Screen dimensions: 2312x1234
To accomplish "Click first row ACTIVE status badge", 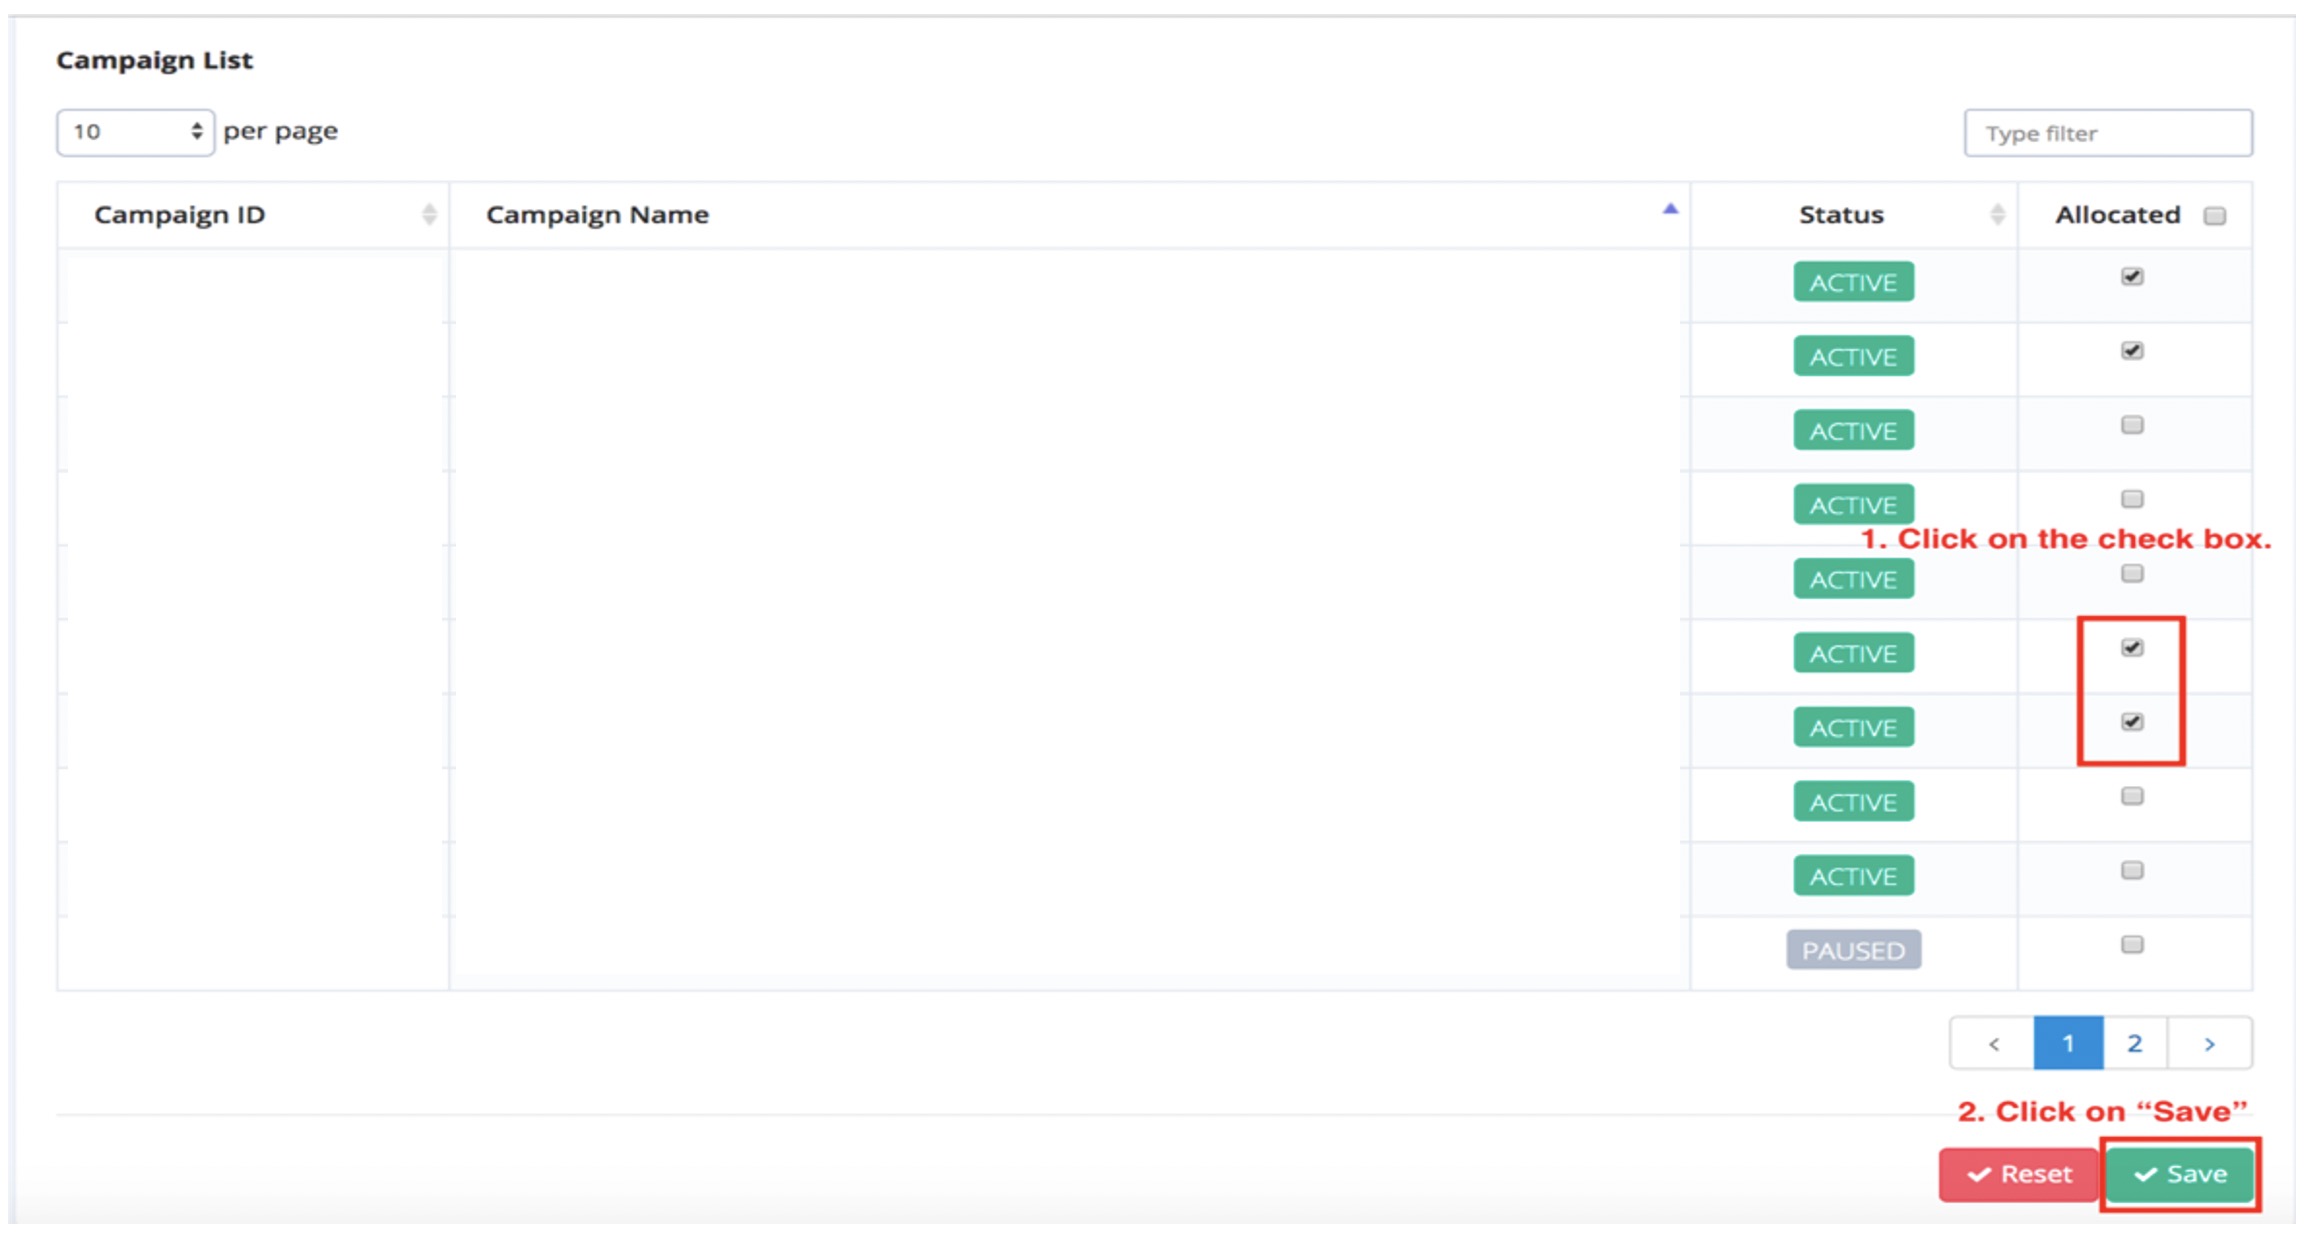I will pos(1853,282).
